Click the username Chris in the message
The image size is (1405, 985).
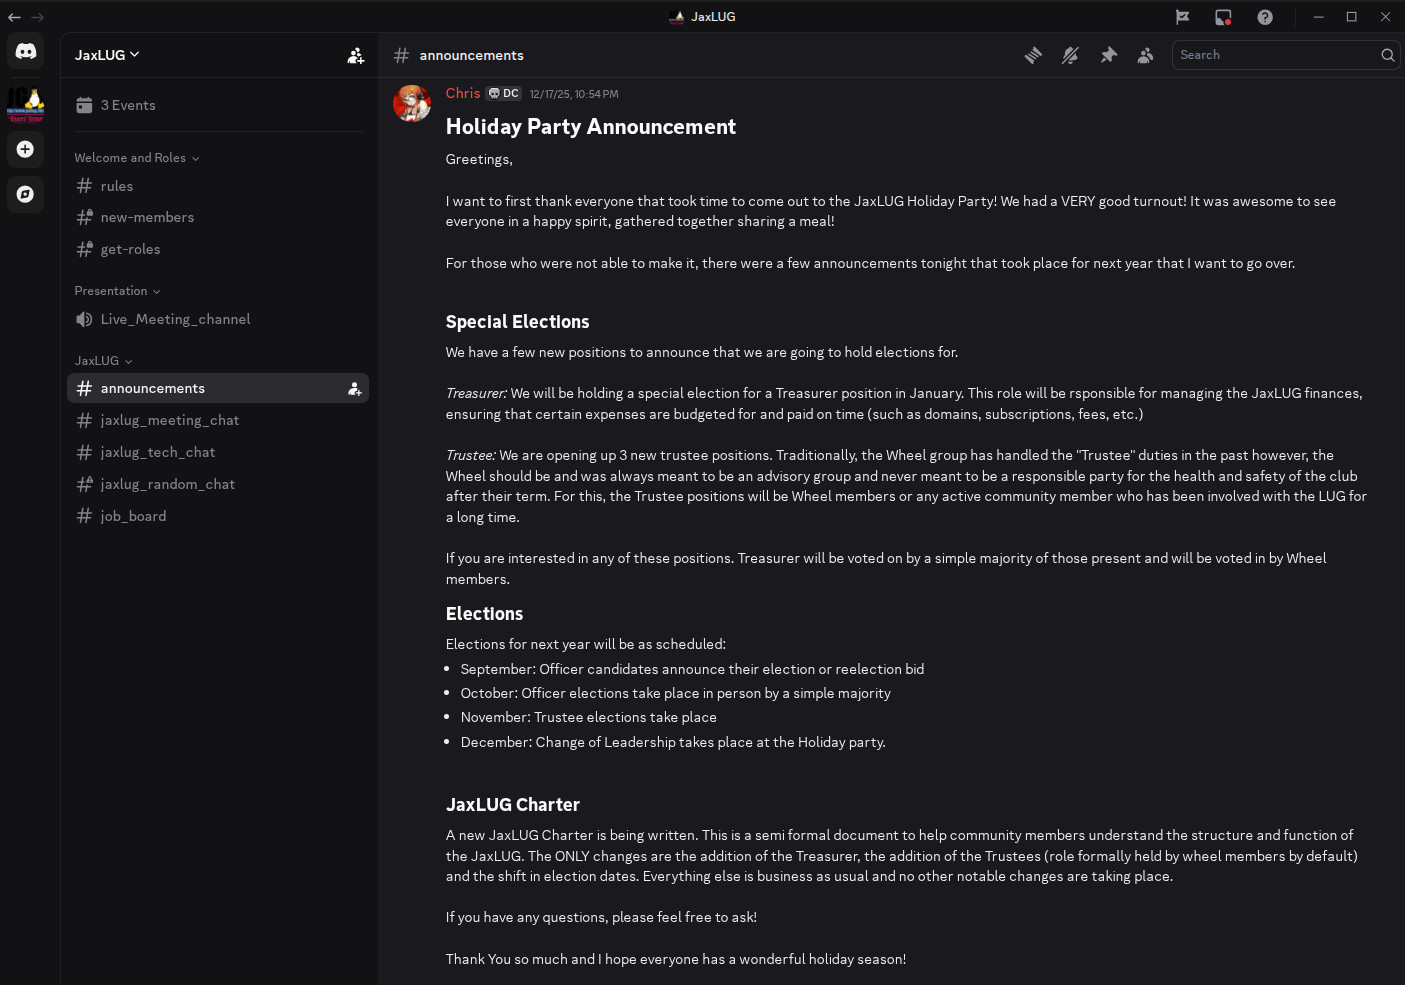click(463, 93)
